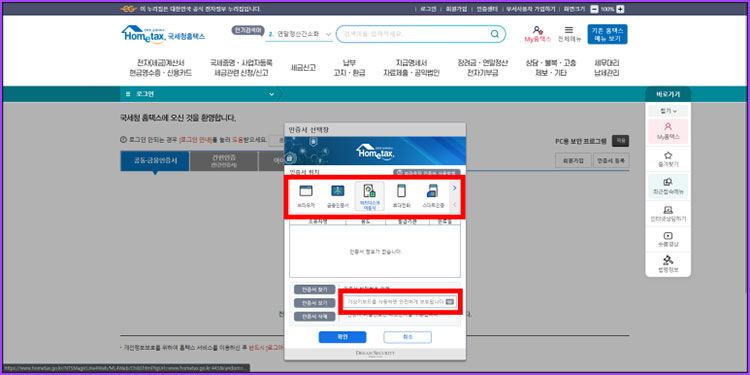Open virtual keyboard icon in password field
The height and width of the screenshot is (375, 750).
(x=449, y=302)
